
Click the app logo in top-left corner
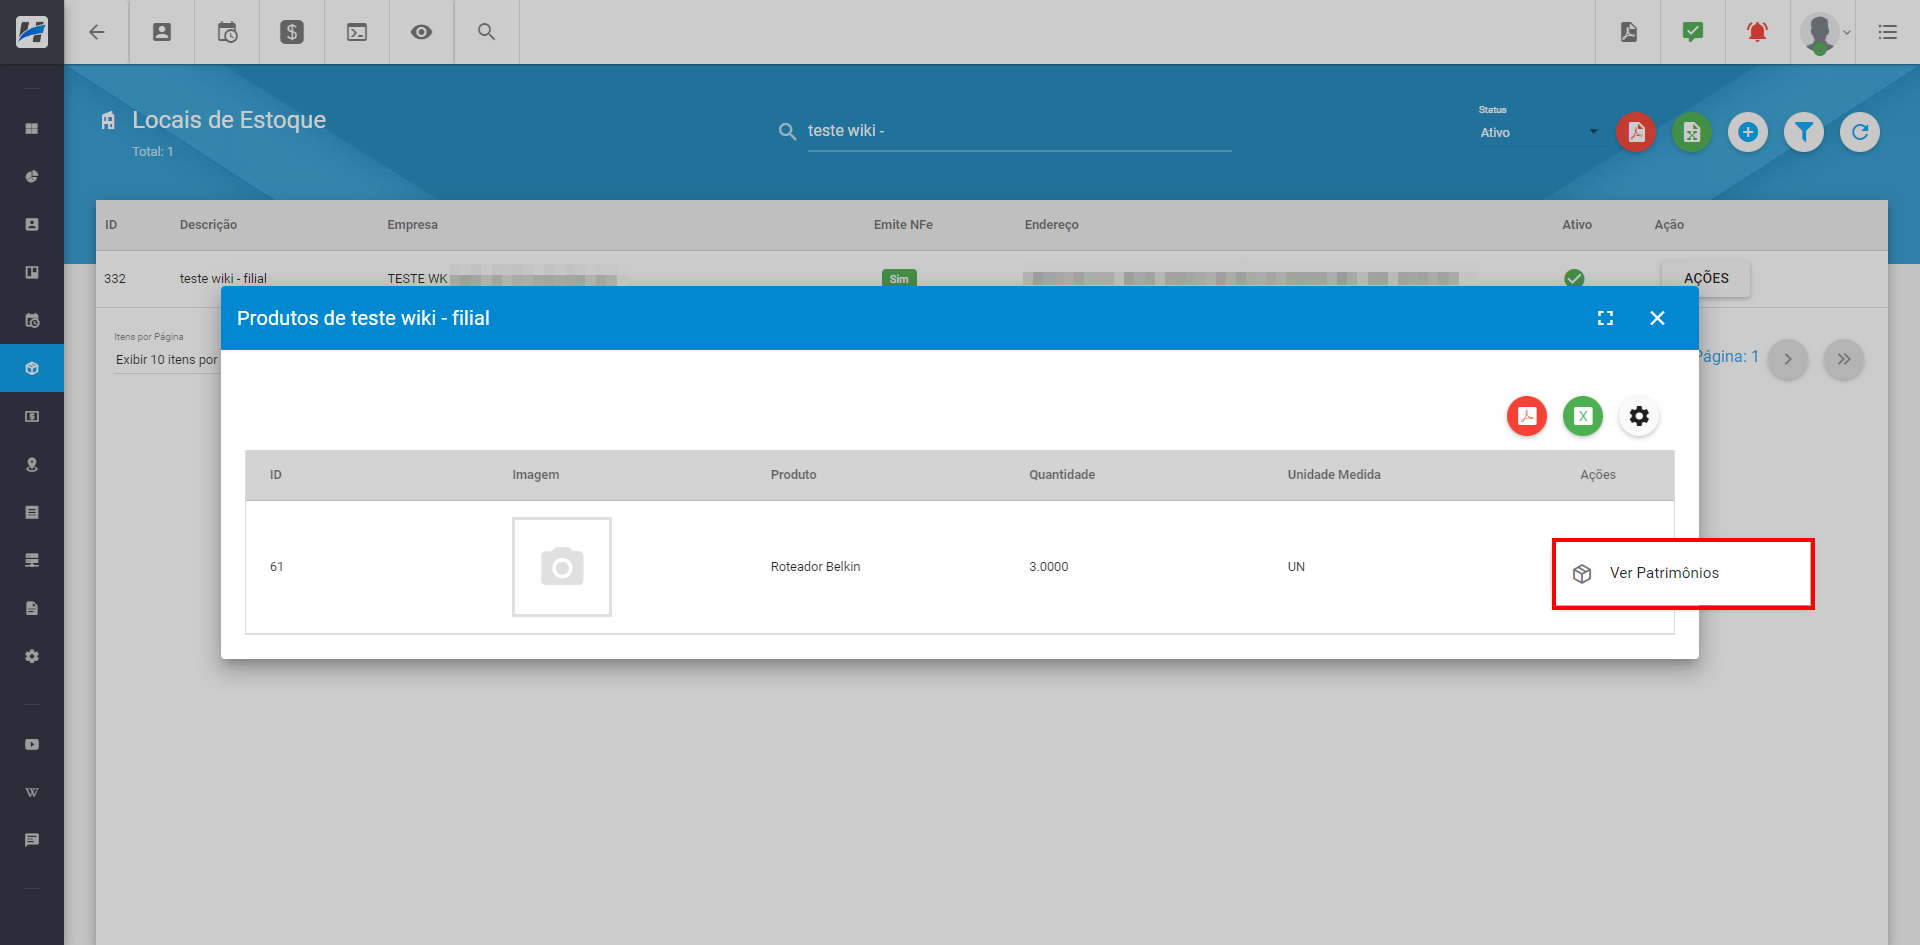click(x=32, y=32)
